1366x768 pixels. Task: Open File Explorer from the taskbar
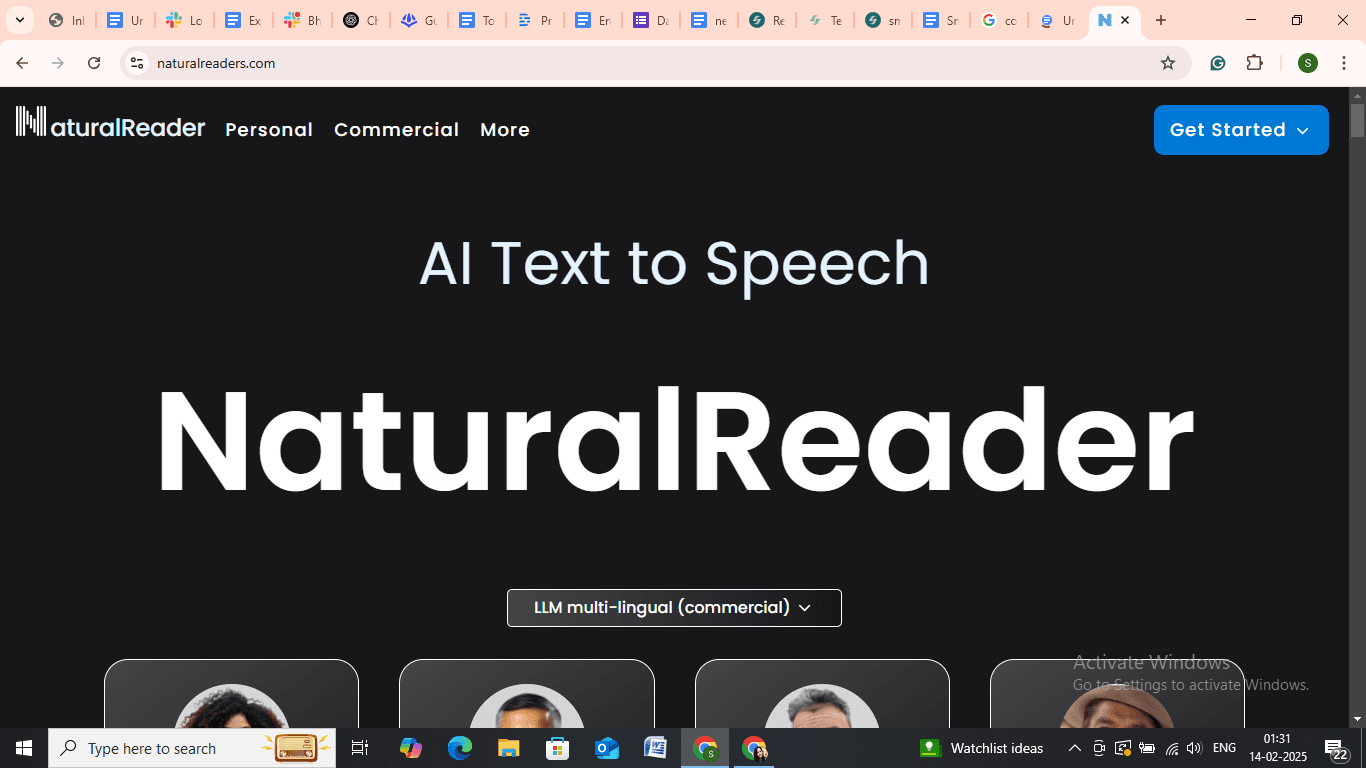(x=509, y=748)
